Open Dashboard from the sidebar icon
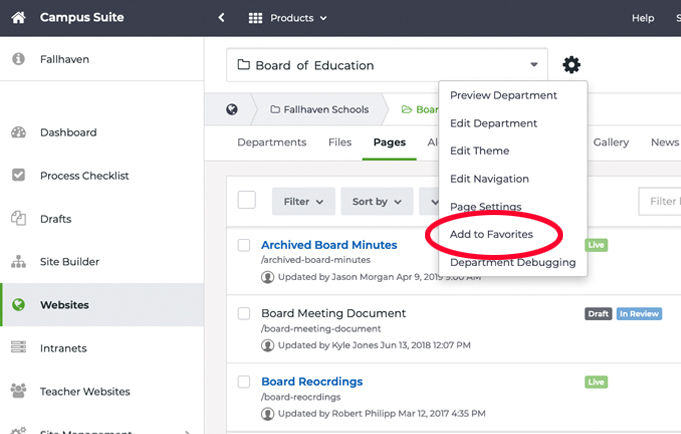Screen dimensions: 681x434 point(18,132)
